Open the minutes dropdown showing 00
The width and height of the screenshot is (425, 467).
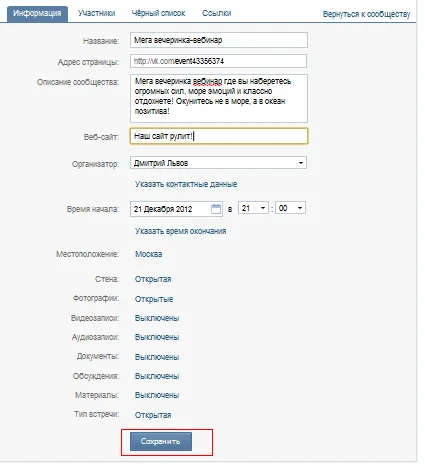click(x=290, y=208)
